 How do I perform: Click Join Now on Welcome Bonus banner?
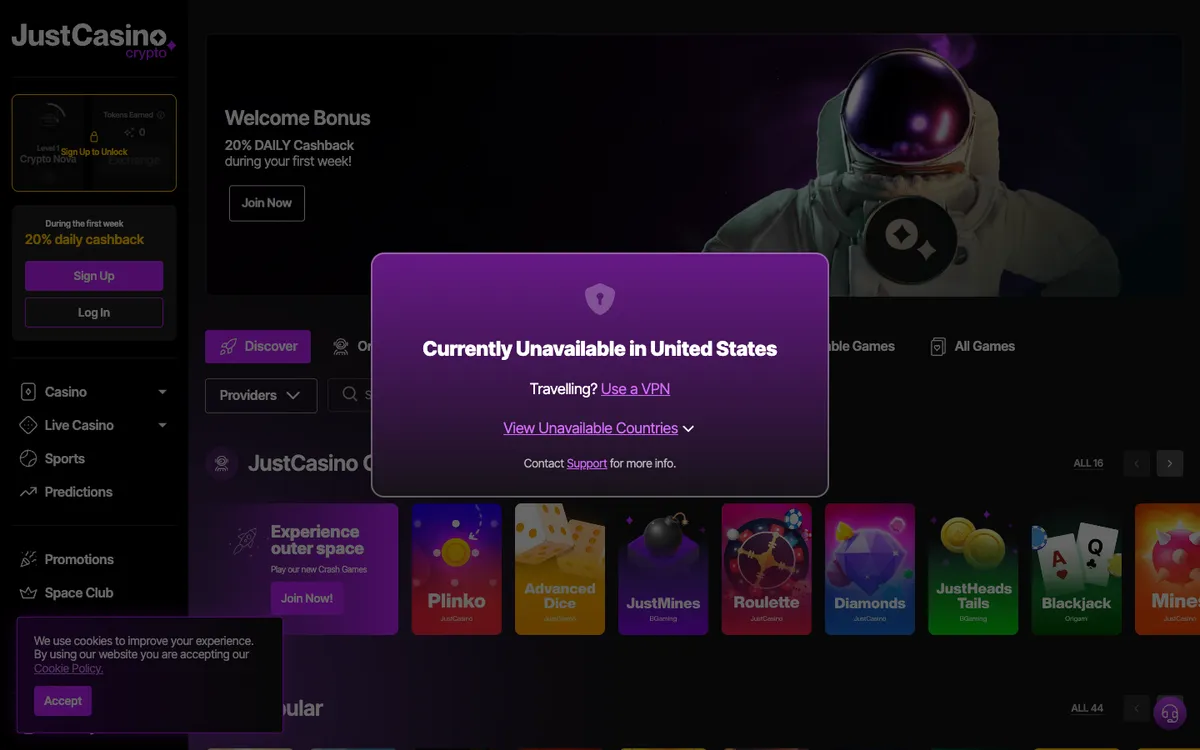(x=267, y=203)
